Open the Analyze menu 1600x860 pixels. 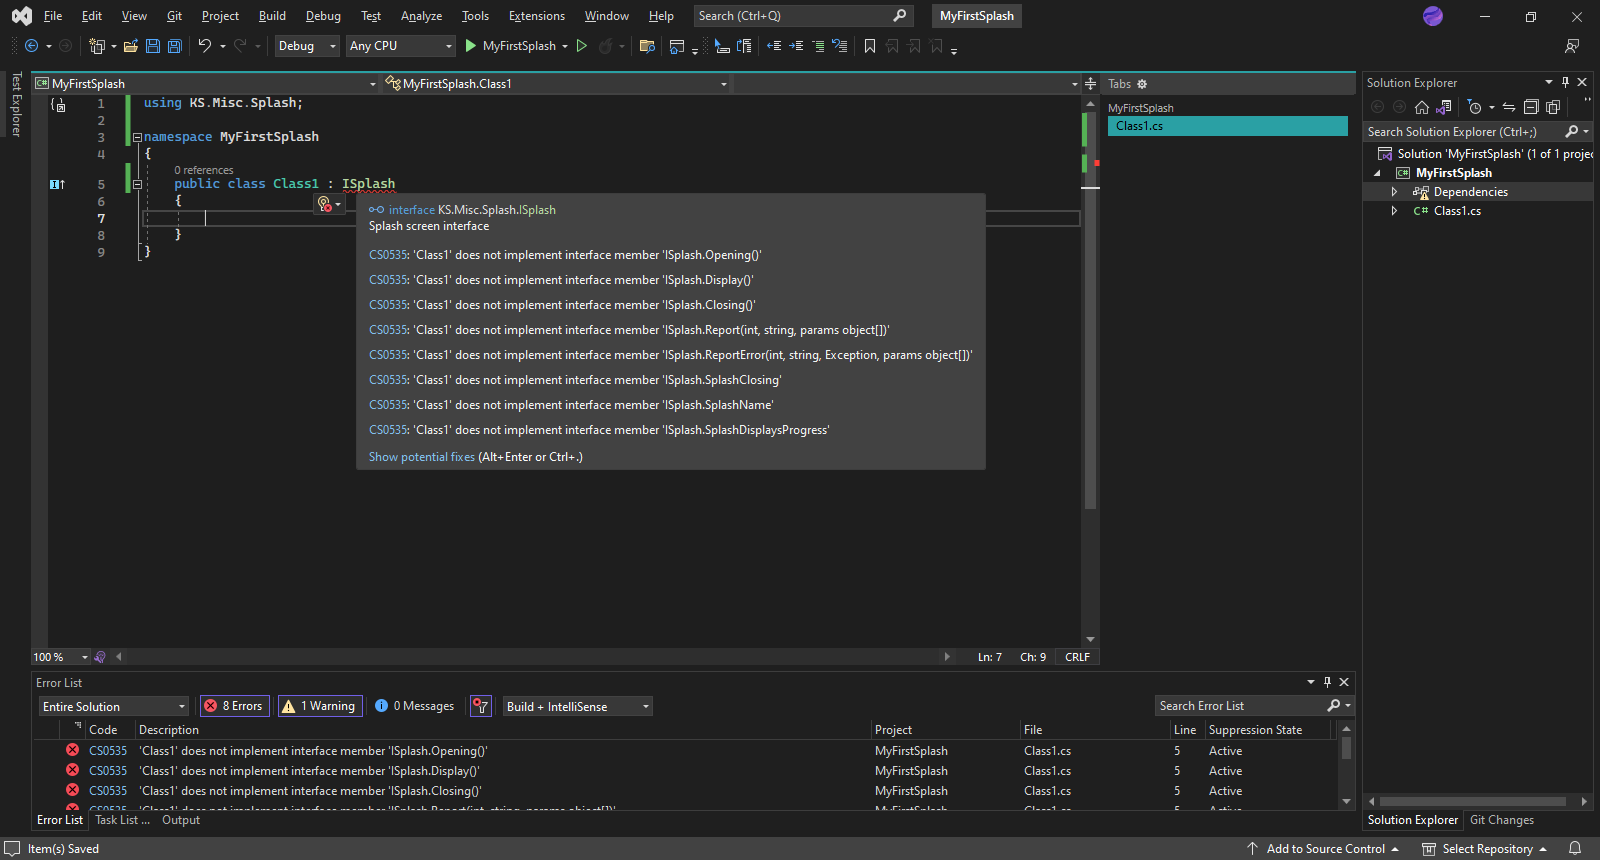click(421, 16)
